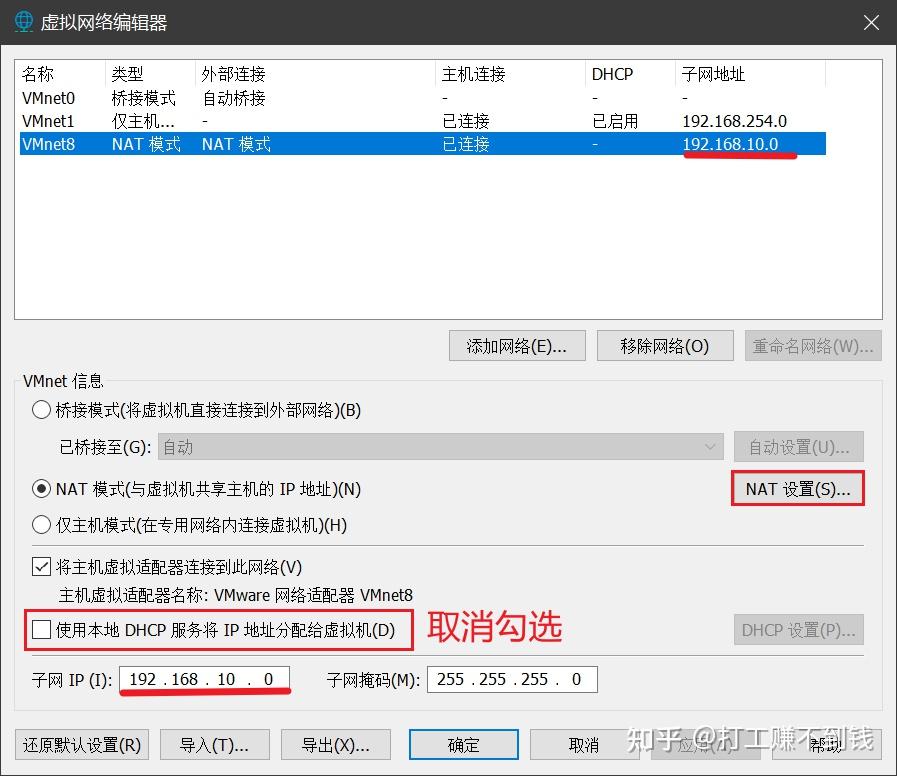Click the 已启用 DHCP cell of VMnet1

(x=615, y=121)
